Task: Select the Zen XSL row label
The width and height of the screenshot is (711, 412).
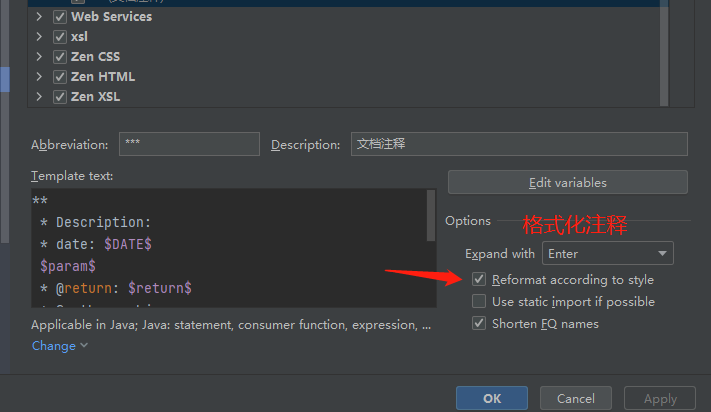Action: [x=95, y=97]
